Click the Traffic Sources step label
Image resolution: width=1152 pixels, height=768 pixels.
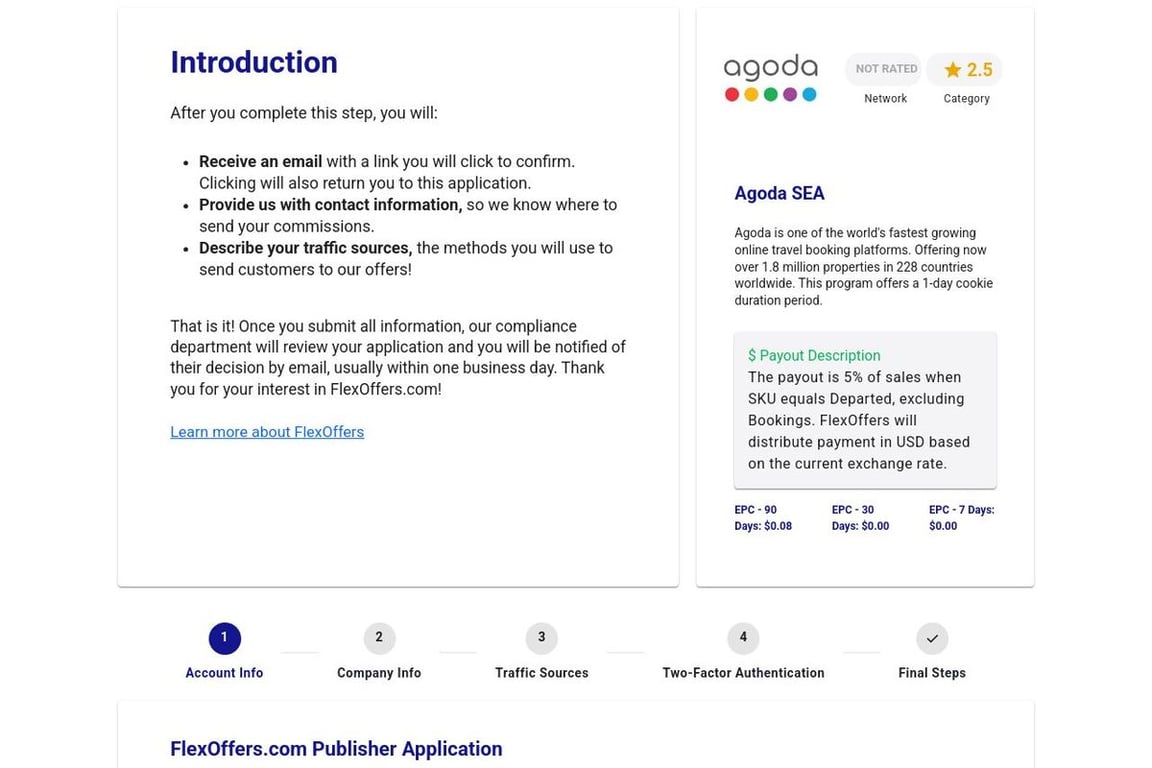coord(541,672)
